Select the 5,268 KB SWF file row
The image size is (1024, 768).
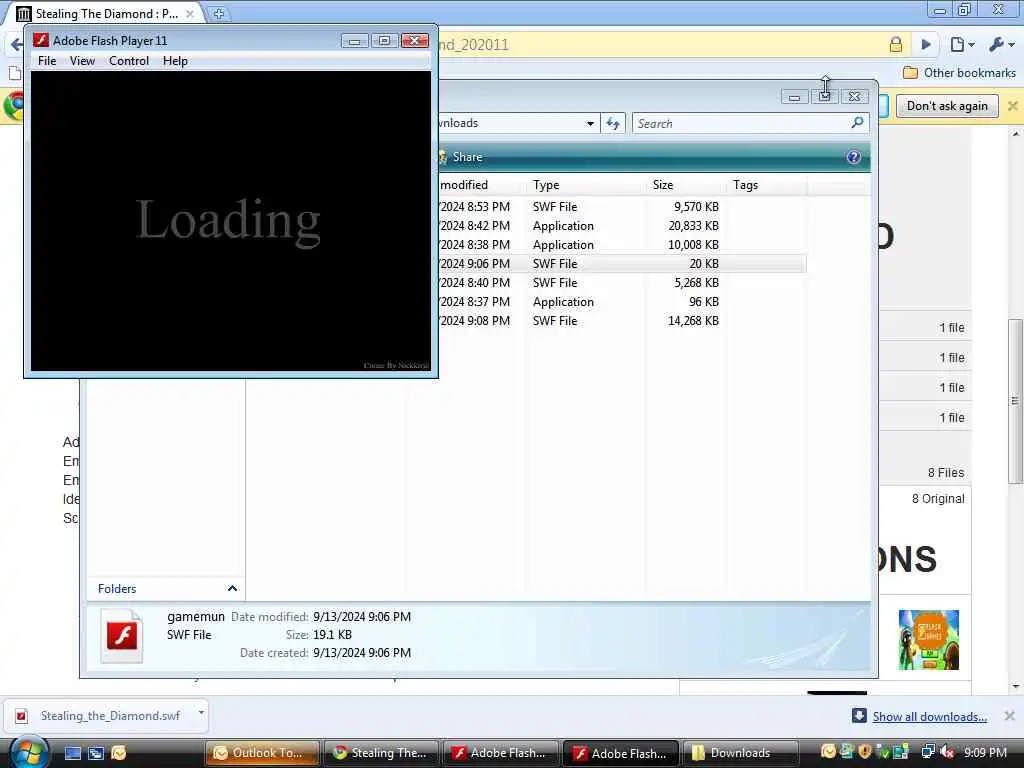pyautogui.click(x=622, y=282)
